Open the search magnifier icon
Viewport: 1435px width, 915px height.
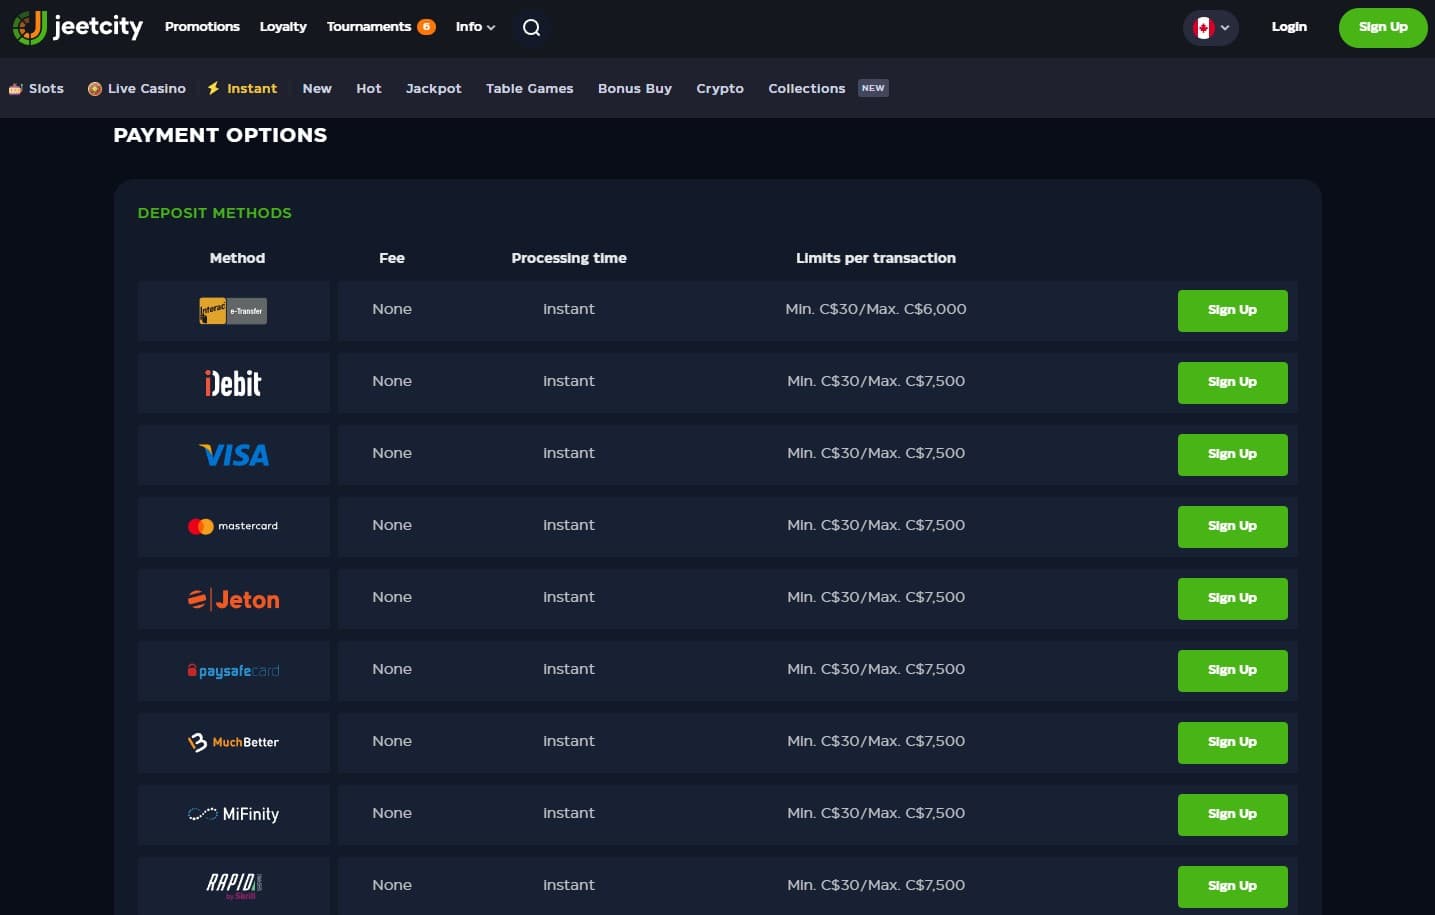[x=532, y=28]
